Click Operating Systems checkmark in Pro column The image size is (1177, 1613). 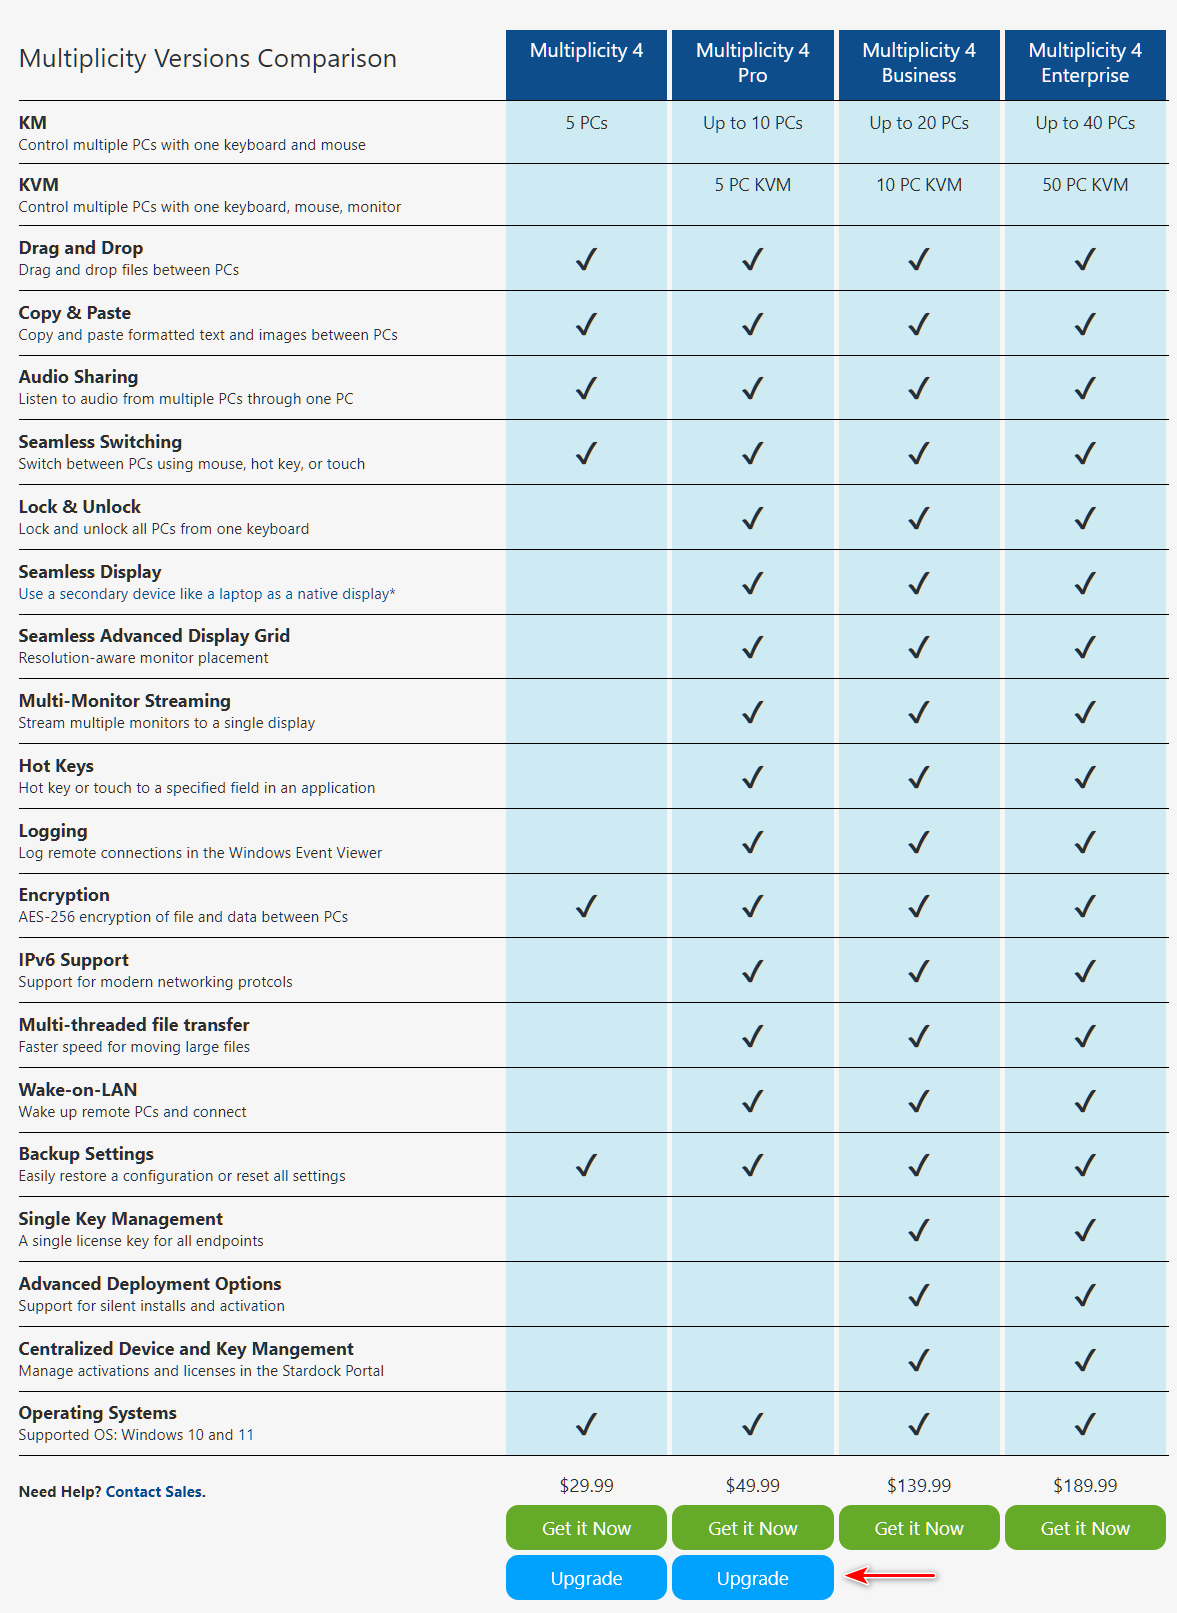(x=752, y=1423)
